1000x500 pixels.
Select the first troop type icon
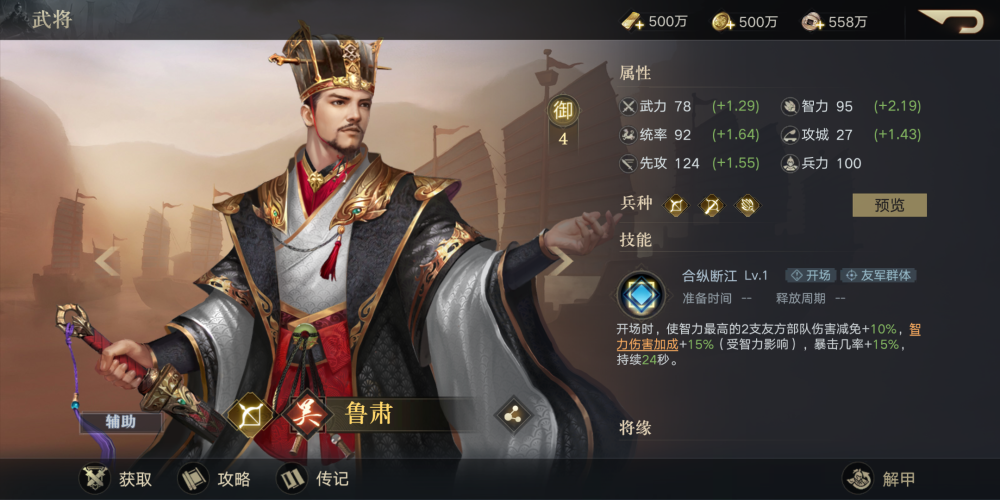(676, 205)
